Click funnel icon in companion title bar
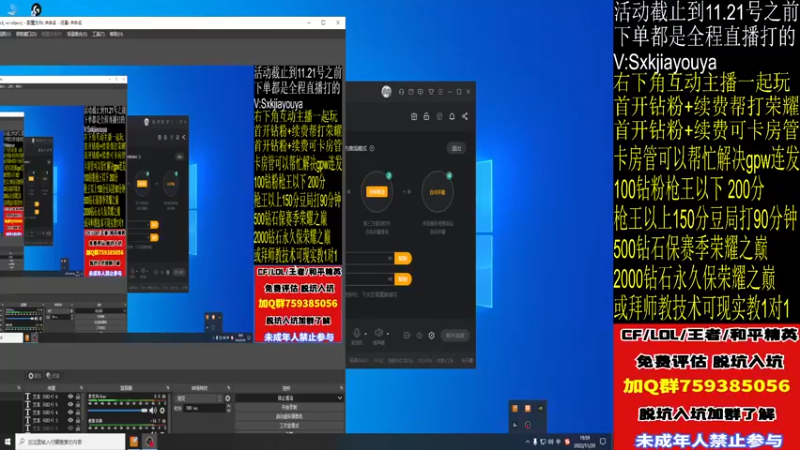The image size is (800, 450). pos(431,92)
